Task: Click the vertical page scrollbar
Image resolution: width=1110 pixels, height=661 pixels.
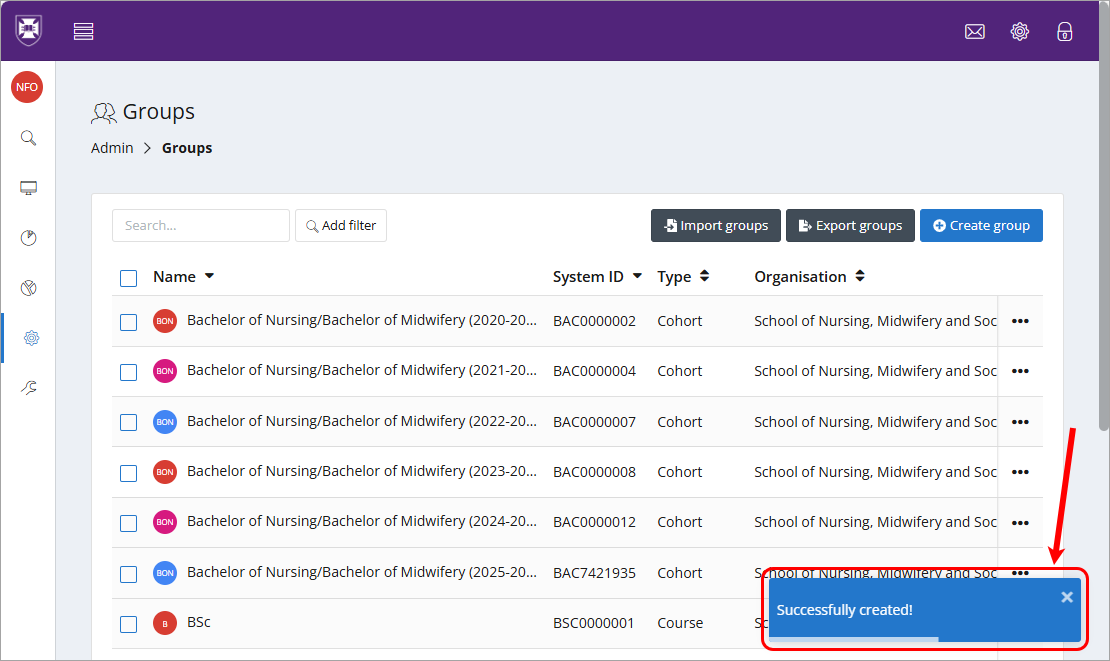Action: [1103, 250]
